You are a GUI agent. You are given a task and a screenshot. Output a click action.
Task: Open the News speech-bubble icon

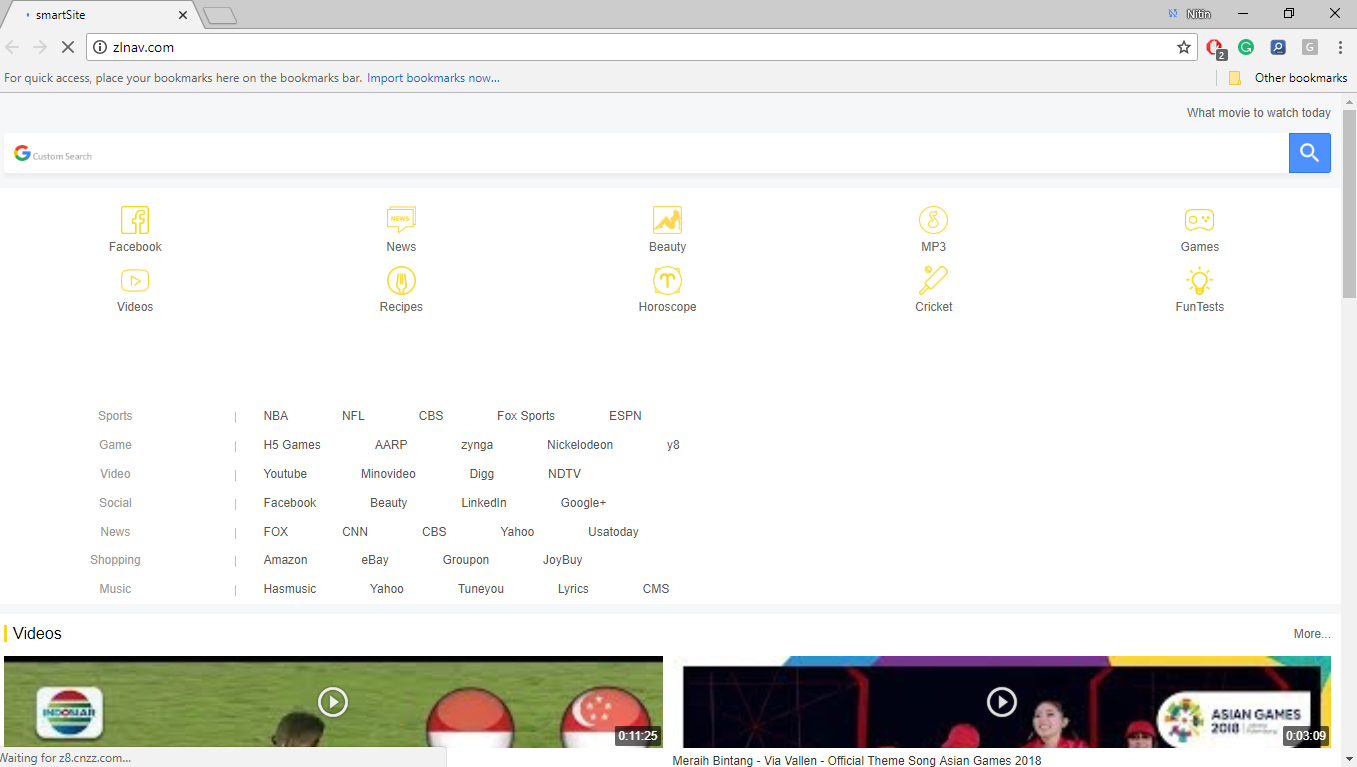401,220
